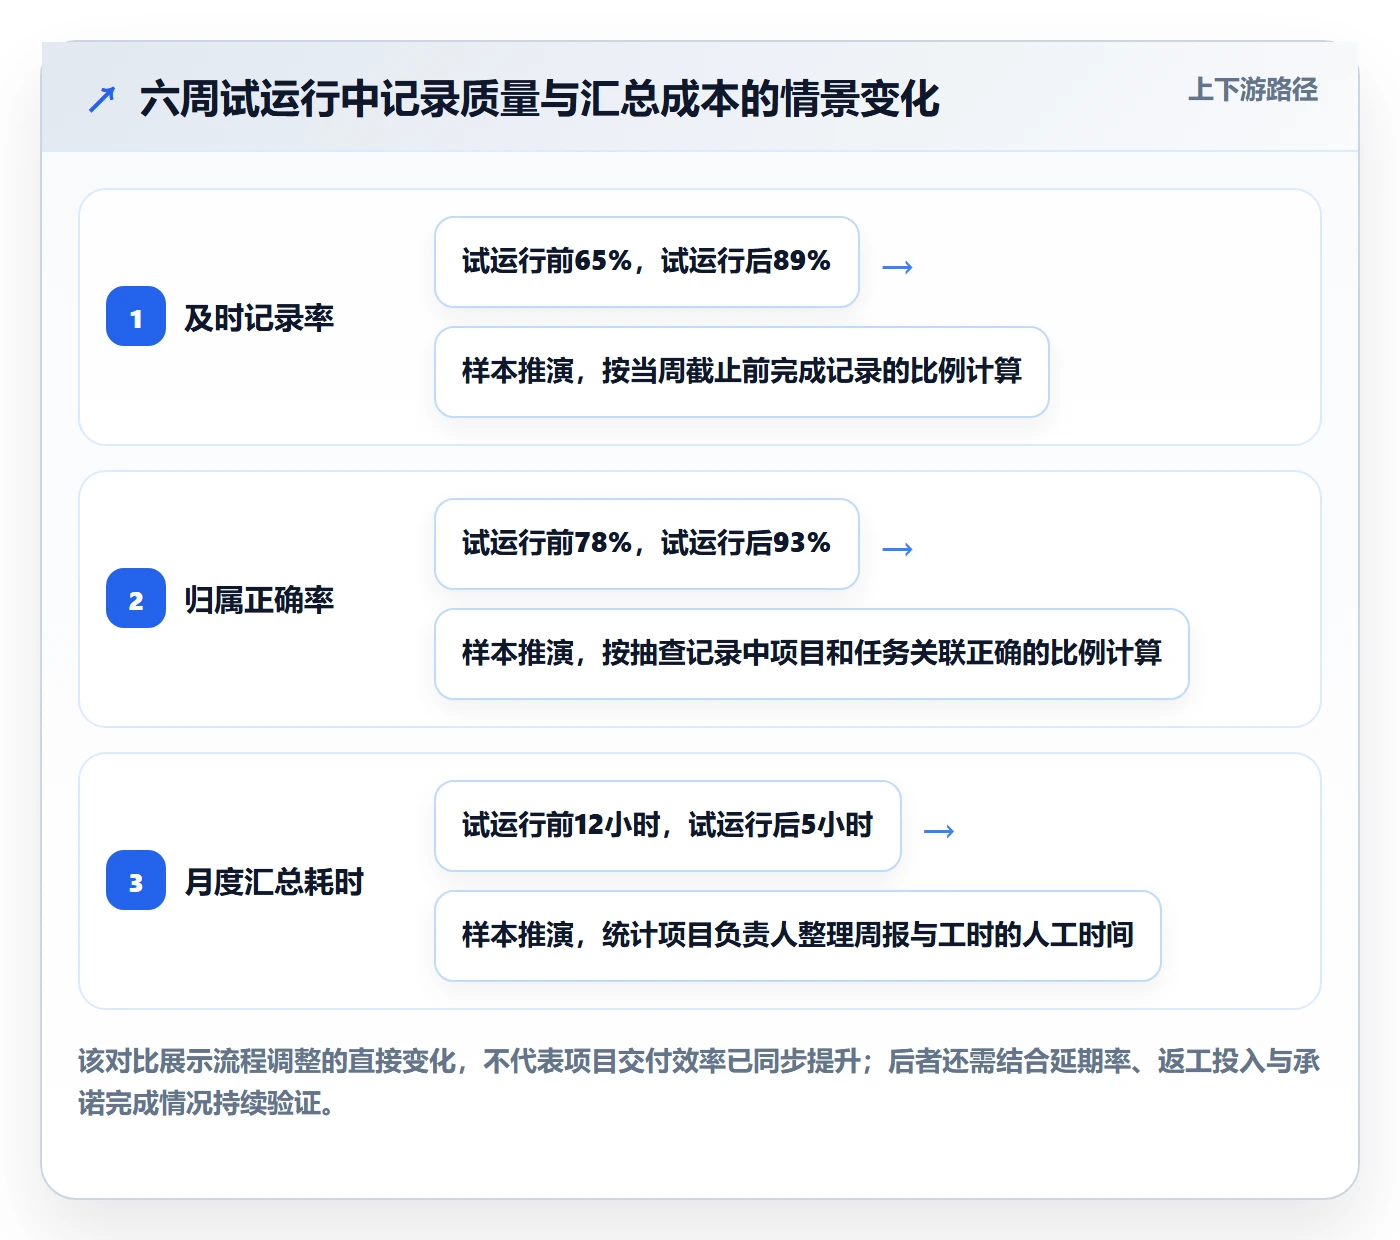Select the 归属正确率 metric label
Viewport: 1400px width, 1240px height.
259,600
